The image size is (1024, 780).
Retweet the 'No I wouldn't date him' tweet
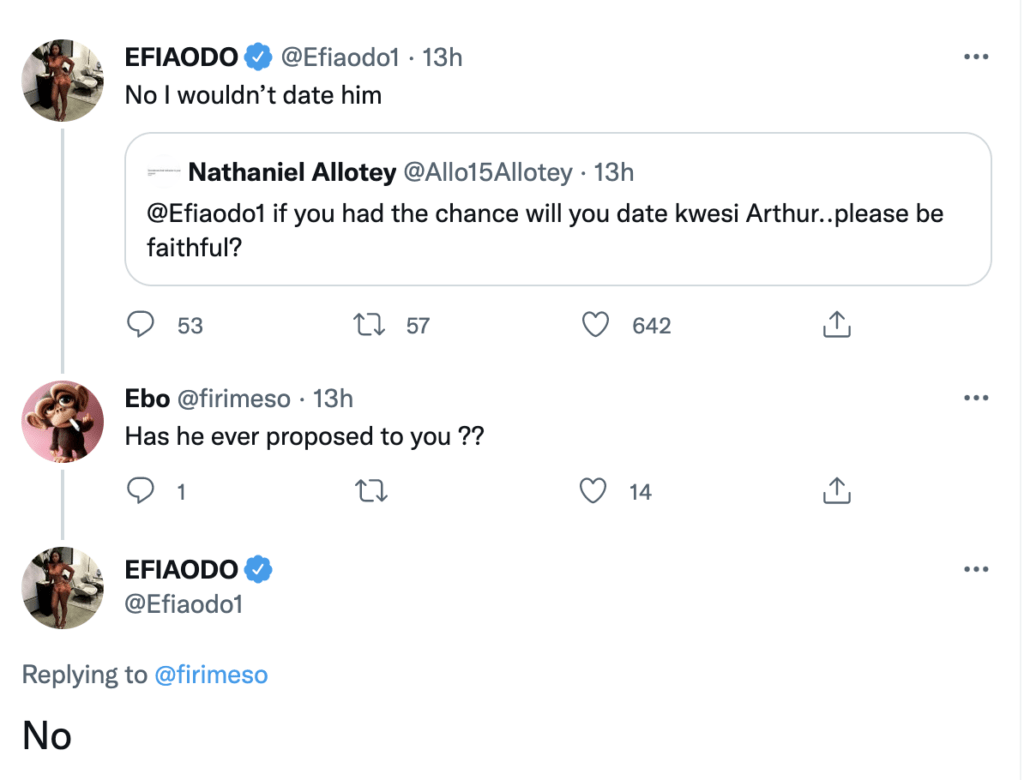pos(371,325)
